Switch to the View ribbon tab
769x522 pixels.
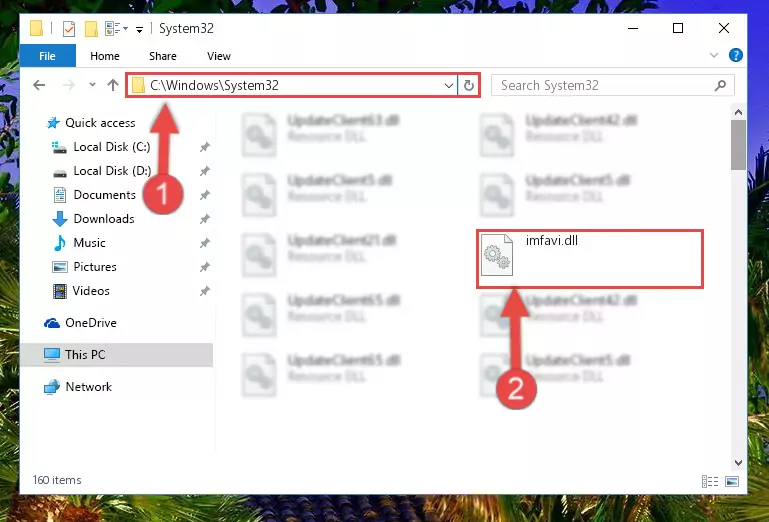click(x=219, y=56)
